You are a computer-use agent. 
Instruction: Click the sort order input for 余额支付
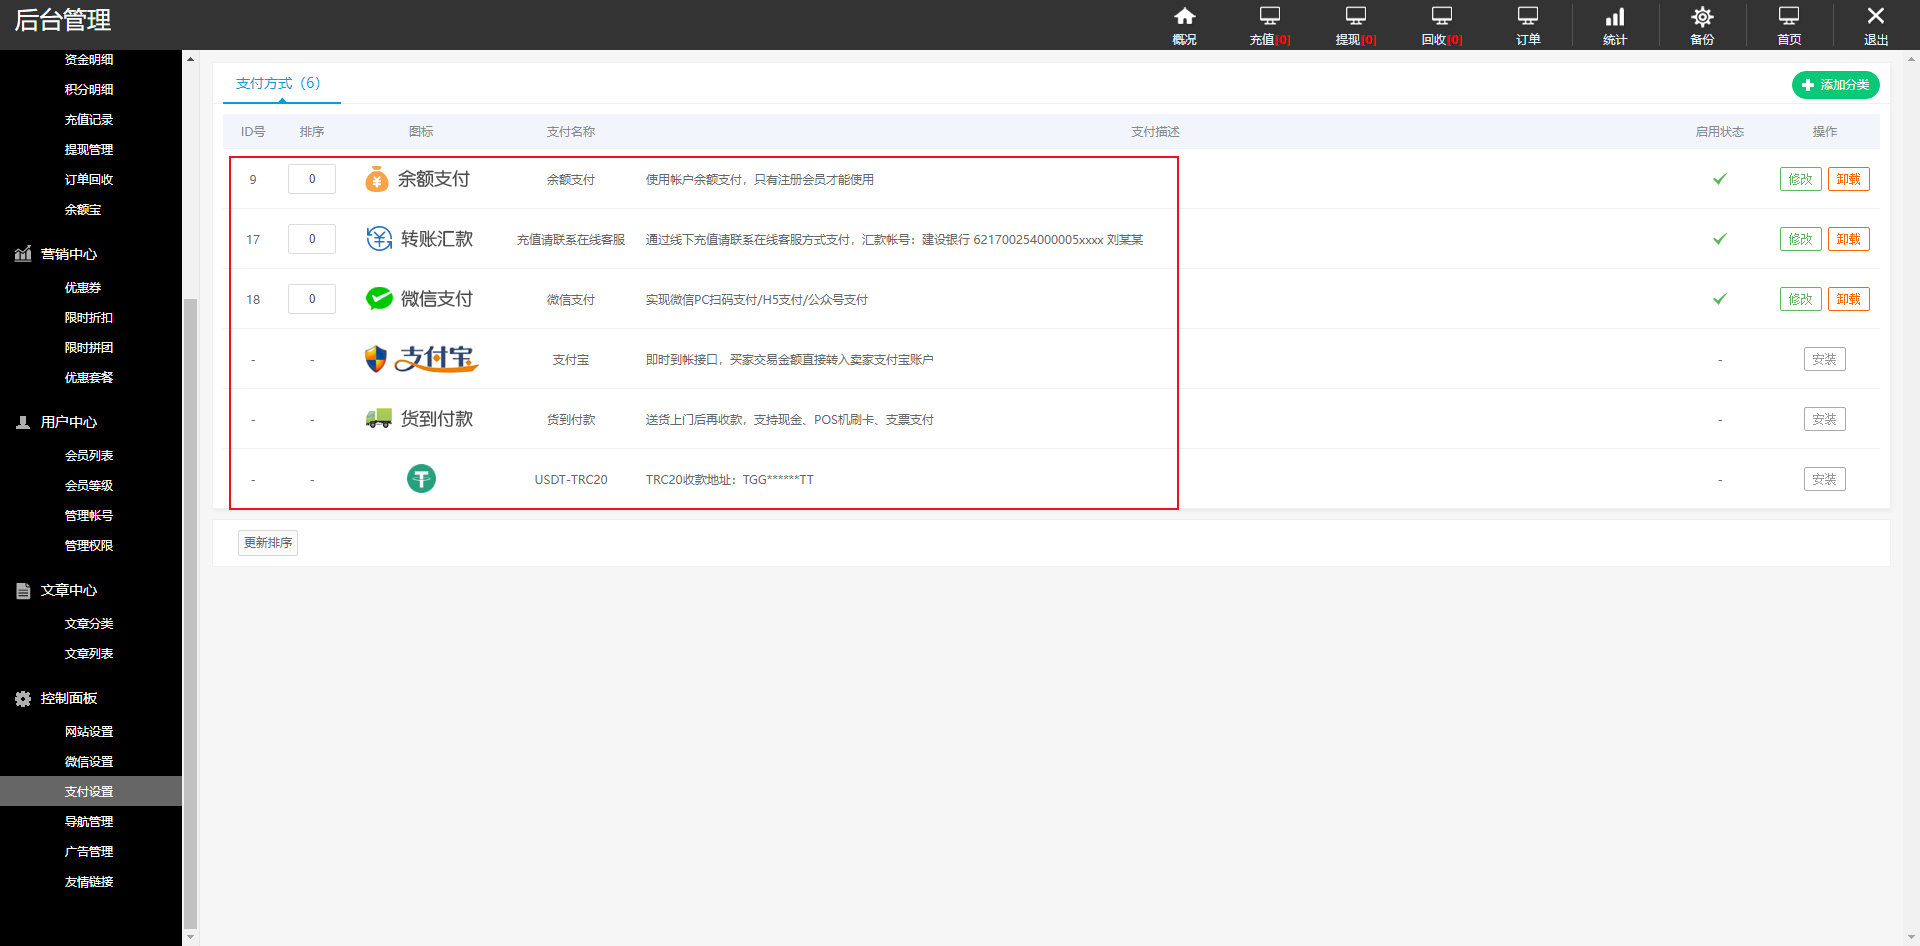pyautogui.click(x=311, y=179)
